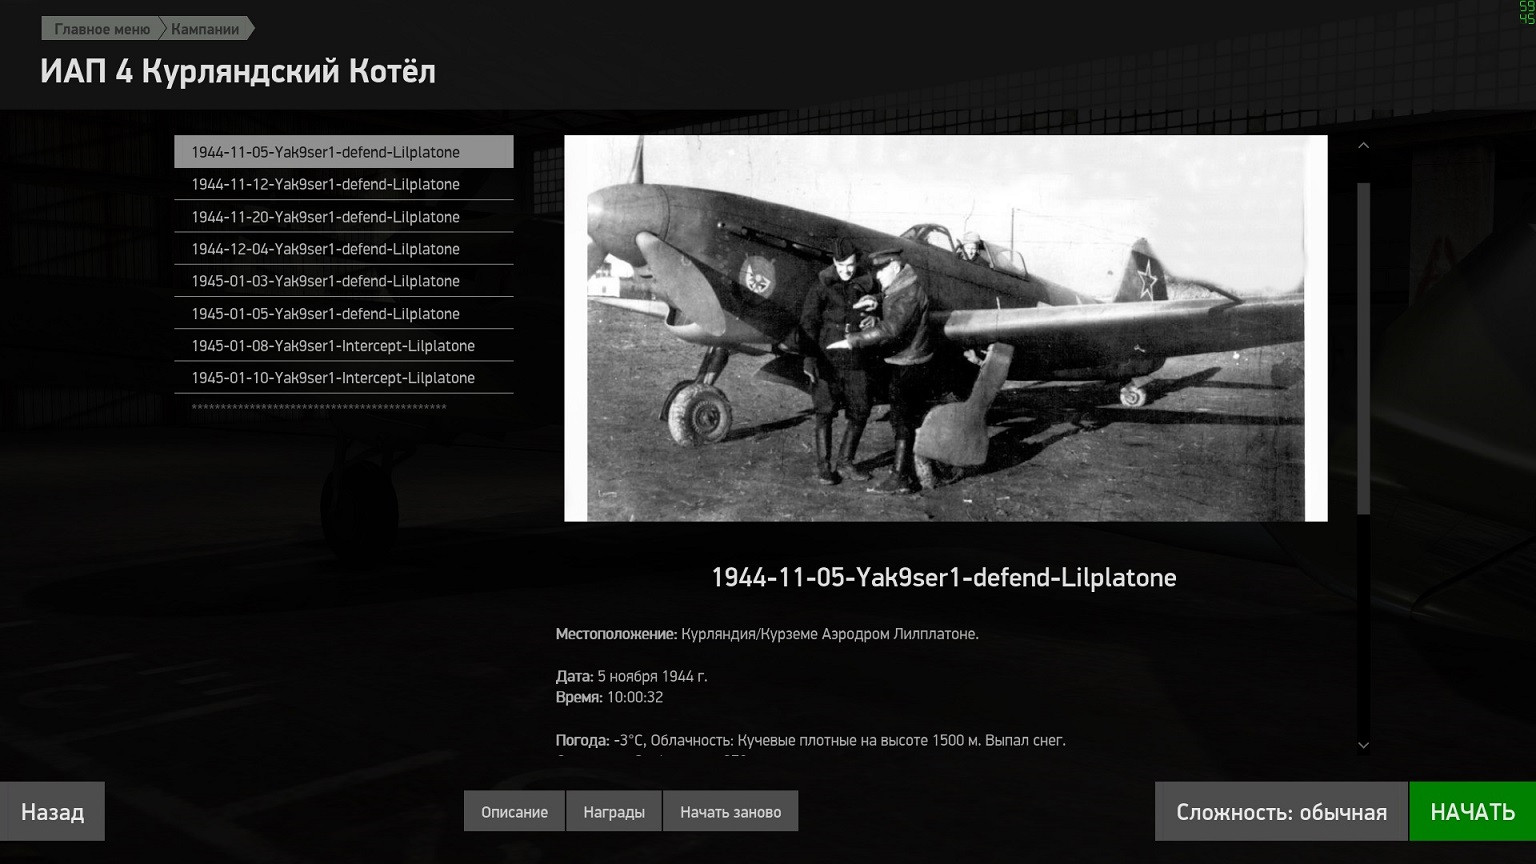Click the mission title heading below the photo
The height and width of the screenshot is (864, 1536).
tap(944, 578)
